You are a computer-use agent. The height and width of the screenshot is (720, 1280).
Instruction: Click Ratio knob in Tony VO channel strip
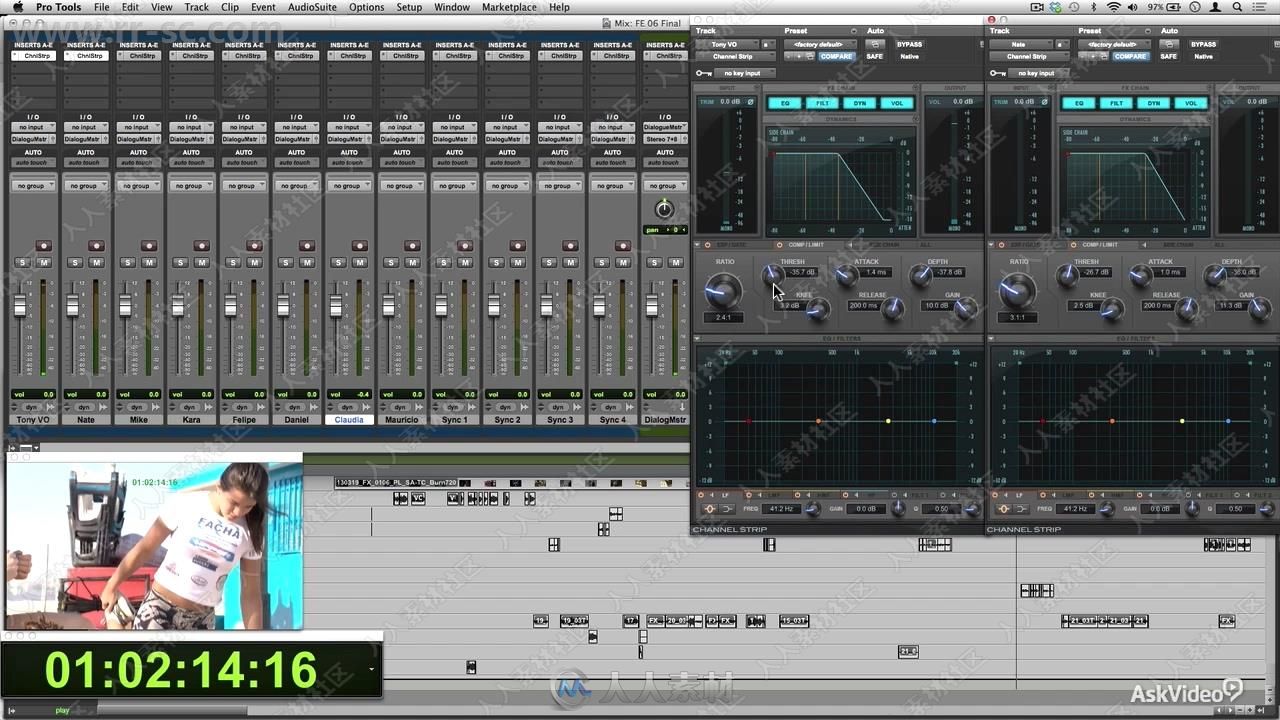(x=722, y=291)
